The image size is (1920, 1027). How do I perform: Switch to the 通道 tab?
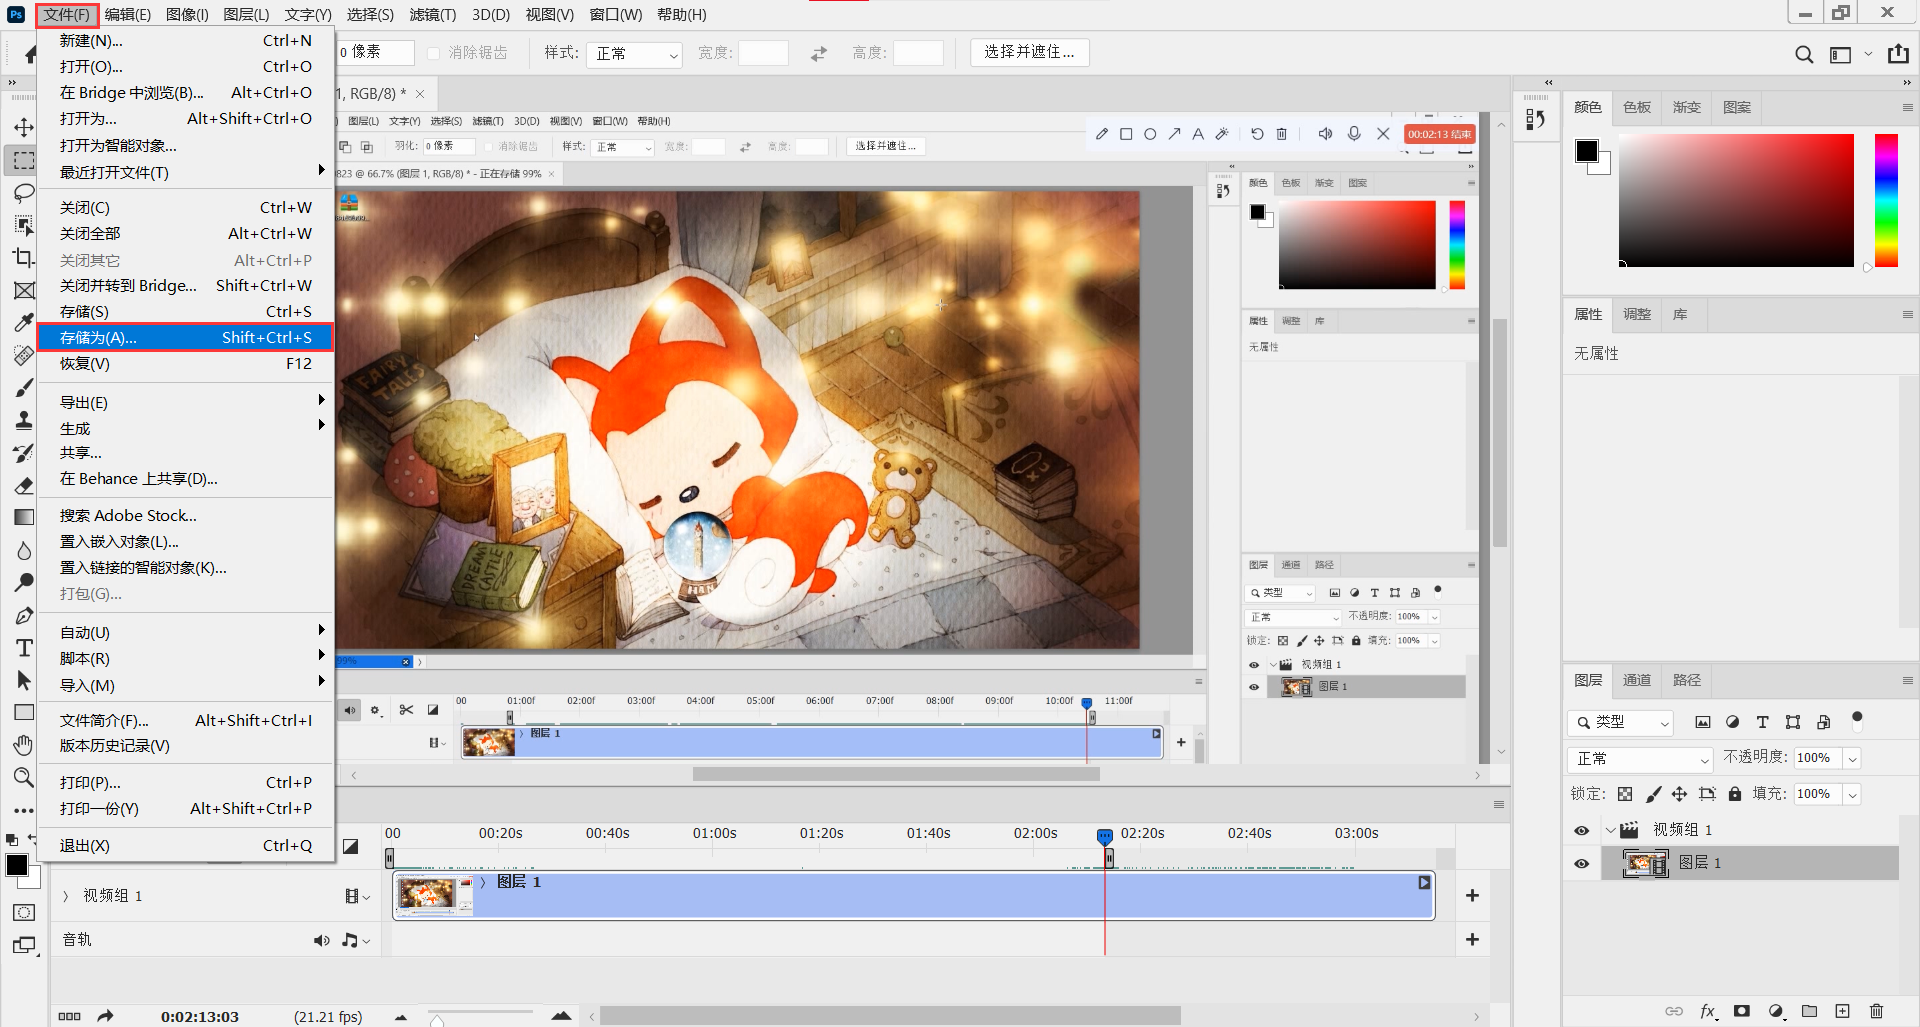point(1637,680)
